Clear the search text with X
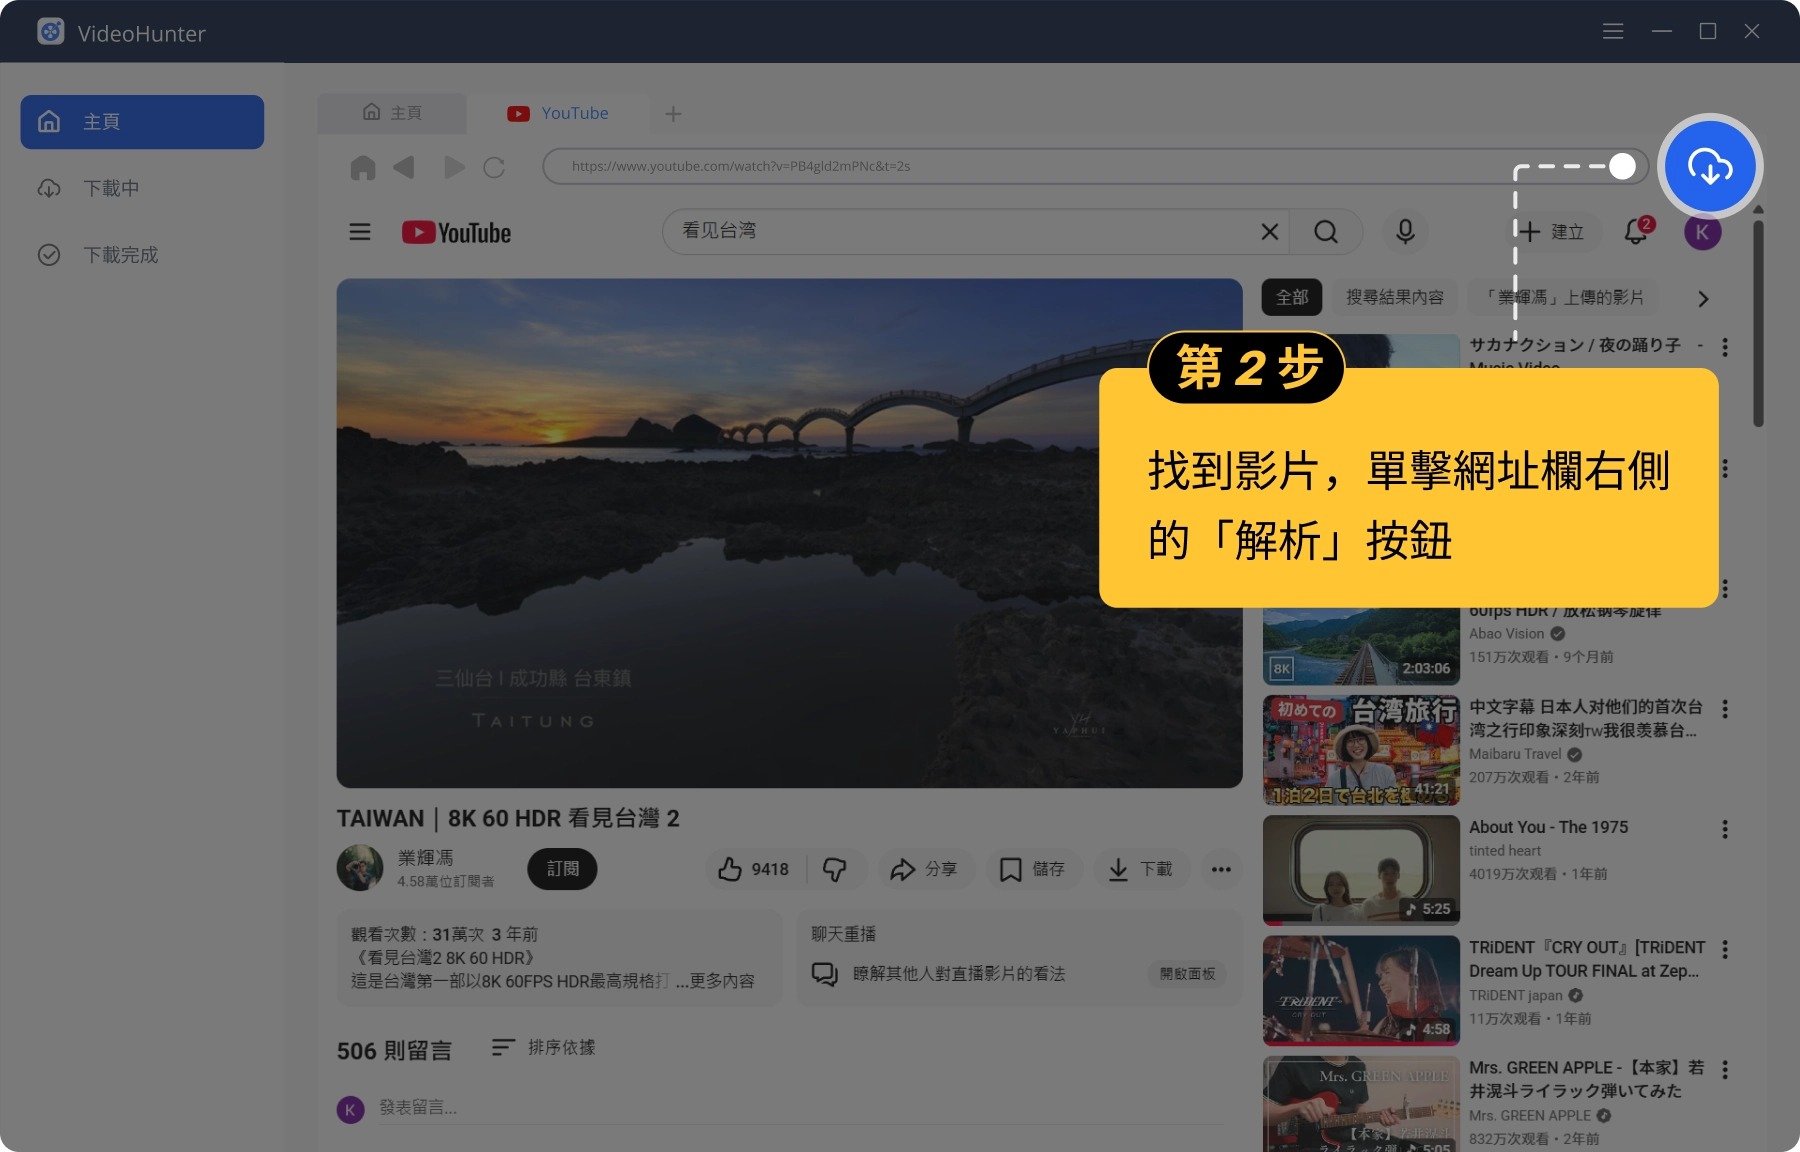Image resolution: width=1800 pixels, height=1152 pixels. [x=1270, y=232]
